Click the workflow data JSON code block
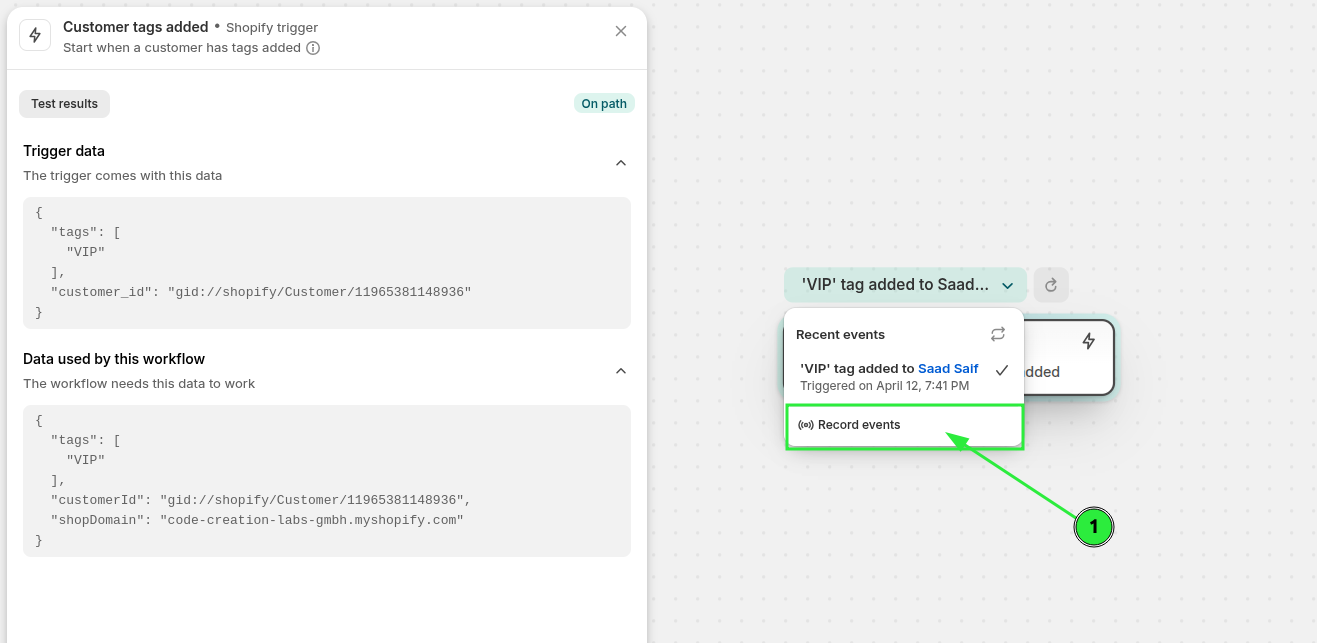 (x=327, y=481)
